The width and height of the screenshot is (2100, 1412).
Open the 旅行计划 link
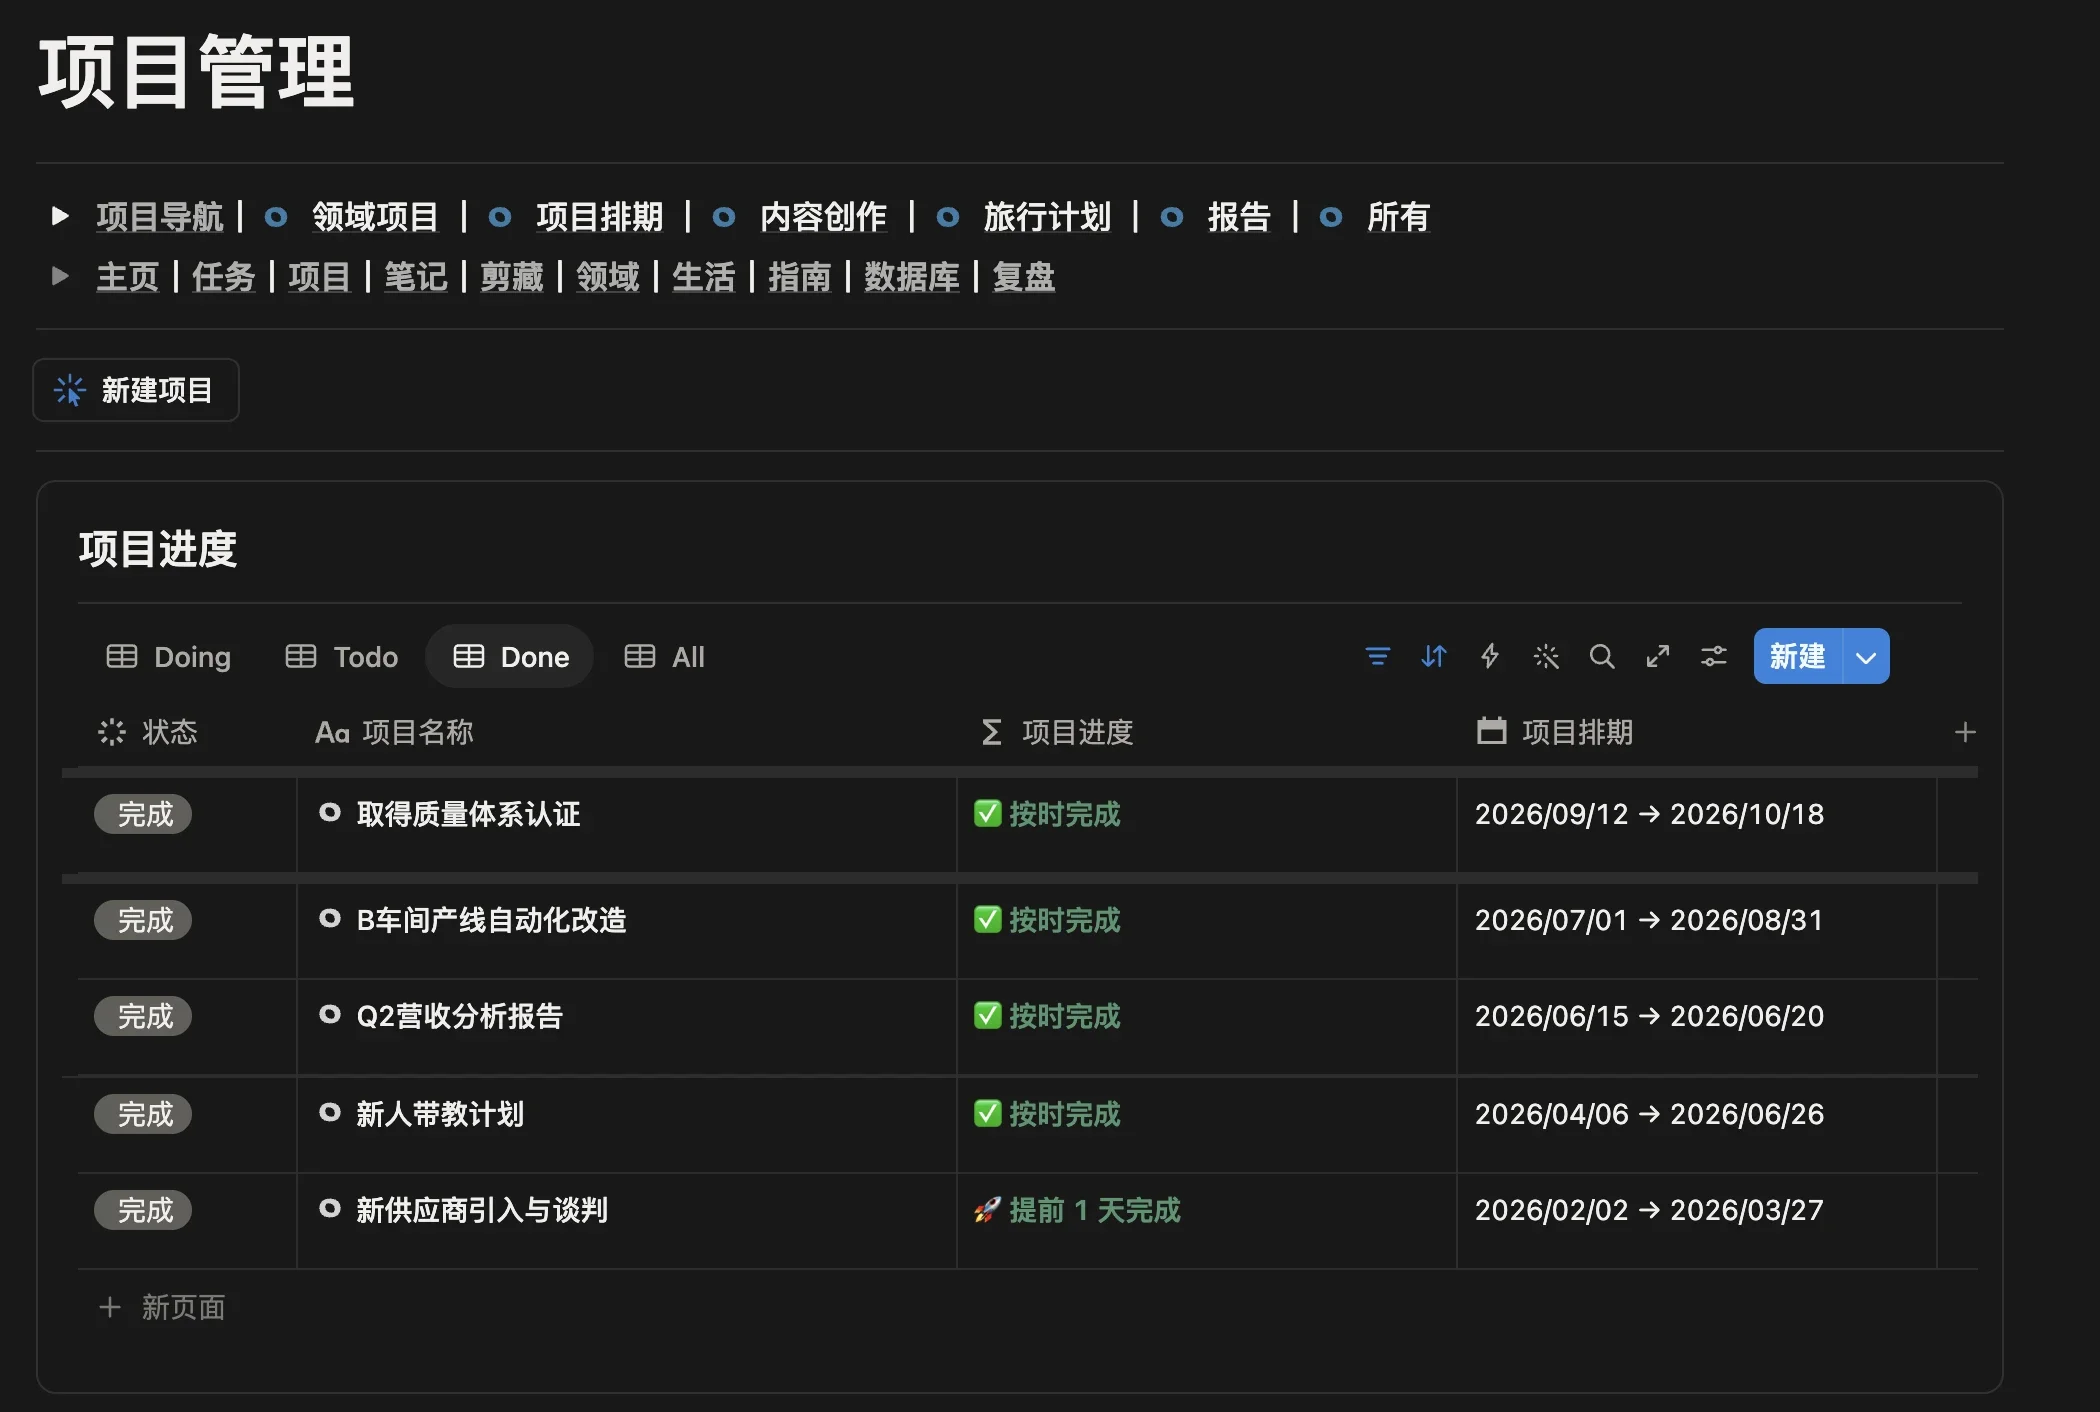click(1047, 216)
